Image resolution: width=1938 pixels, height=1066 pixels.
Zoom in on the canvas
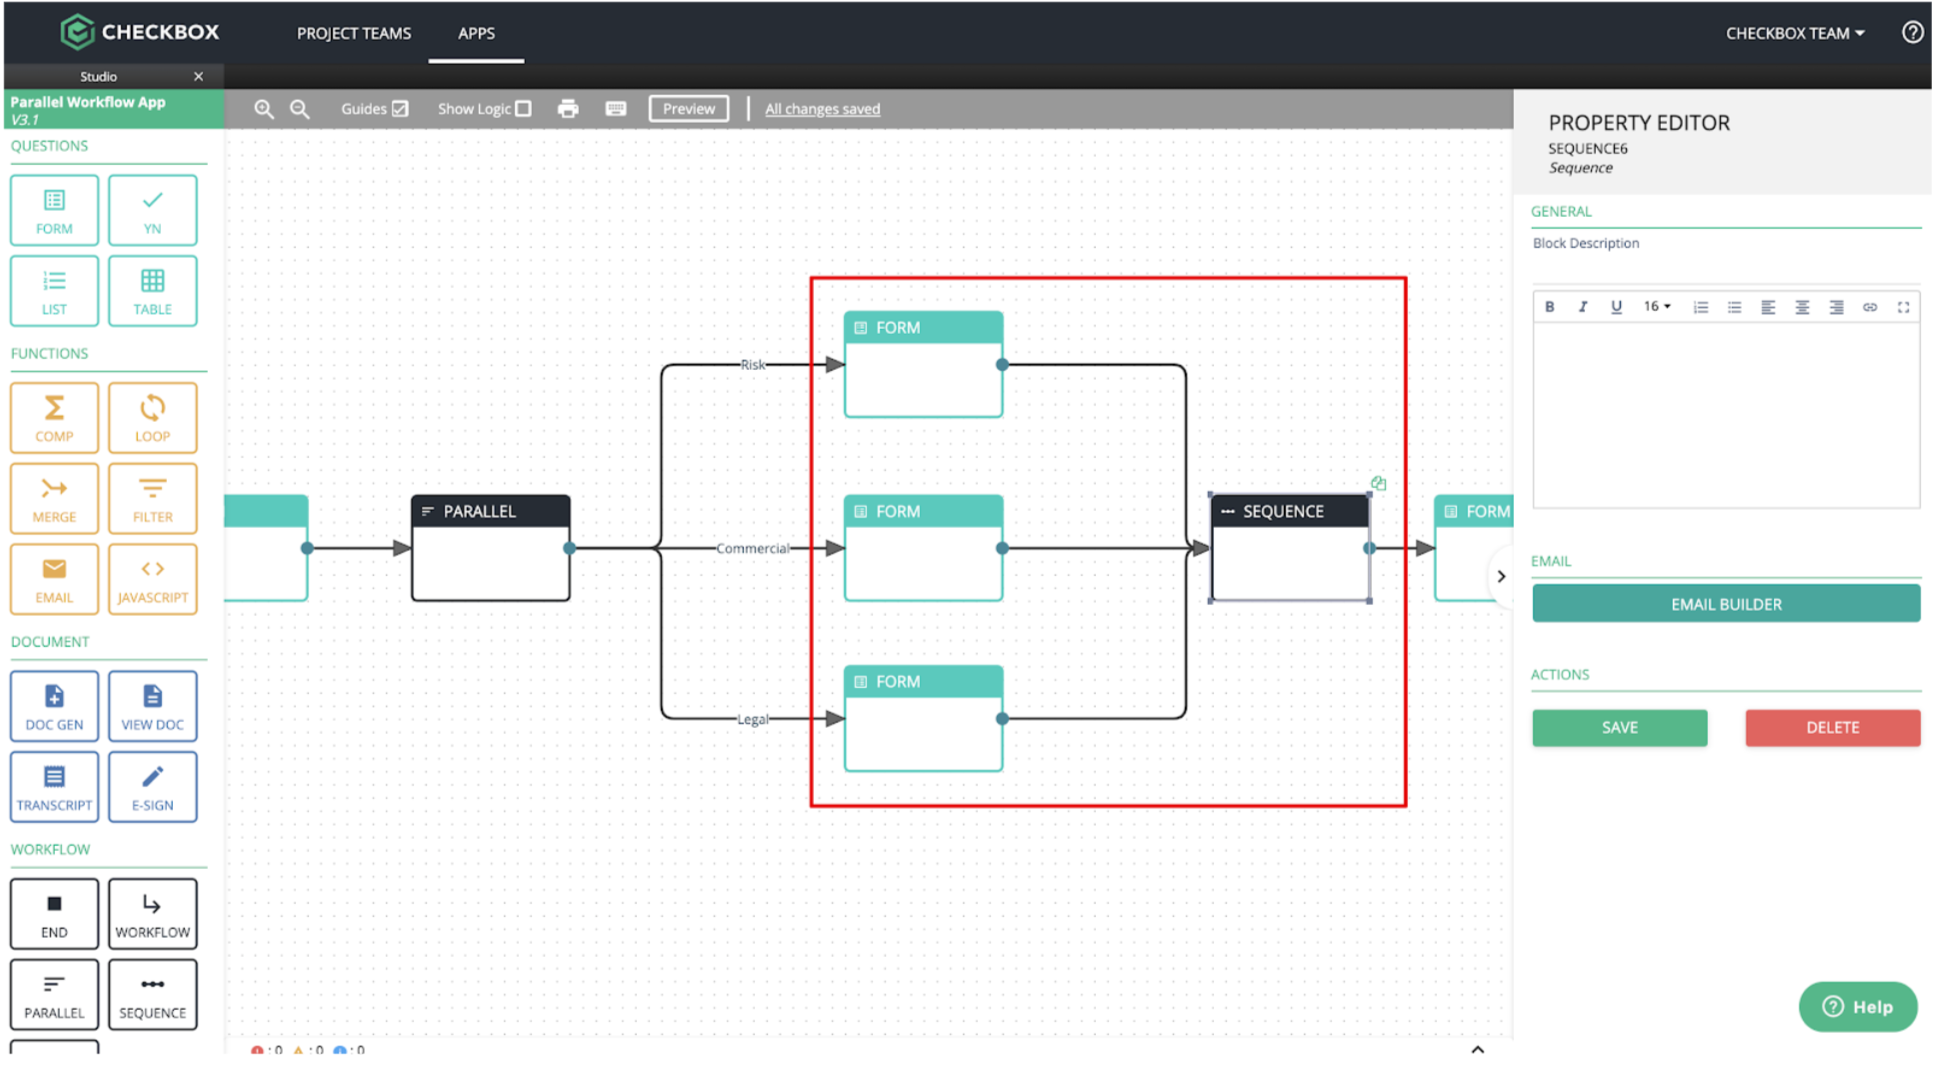[263, 109]
